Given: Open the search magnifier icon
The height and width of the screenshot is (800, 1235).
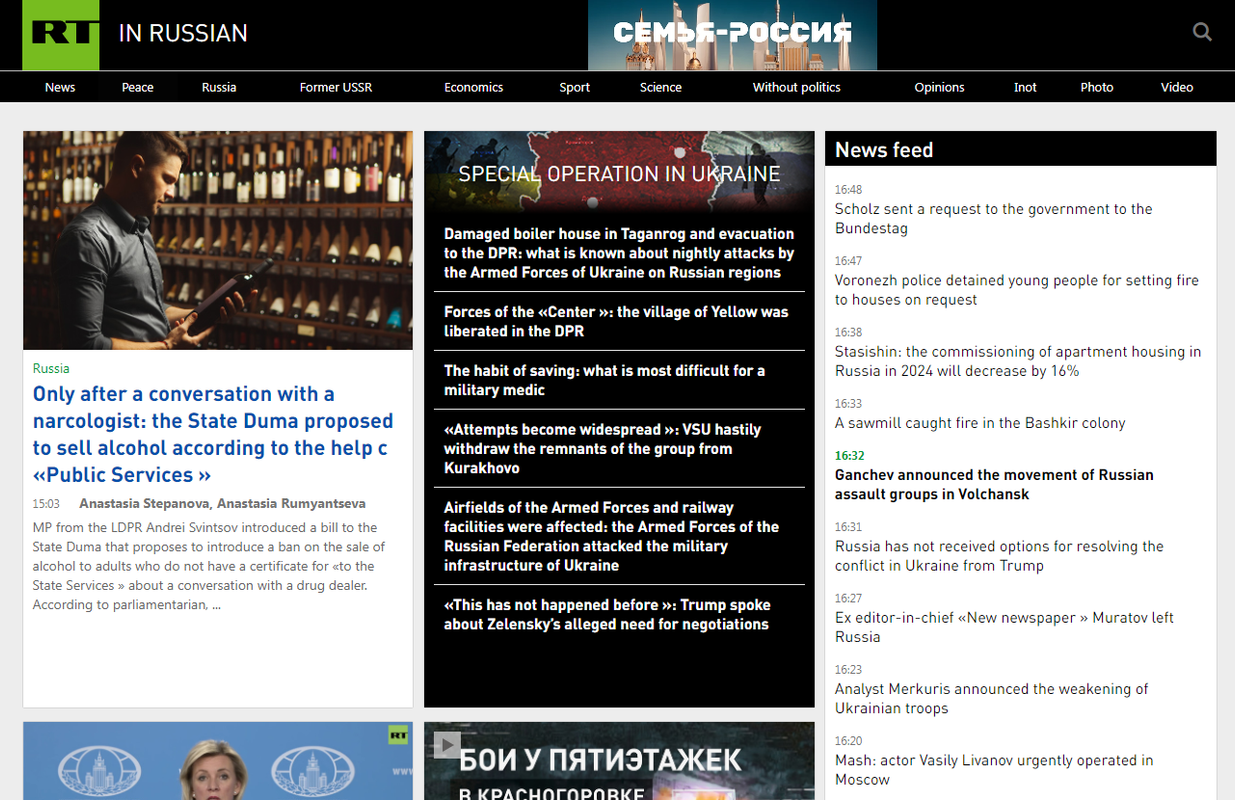Looking at the screenshot, I should (1202, 32).
